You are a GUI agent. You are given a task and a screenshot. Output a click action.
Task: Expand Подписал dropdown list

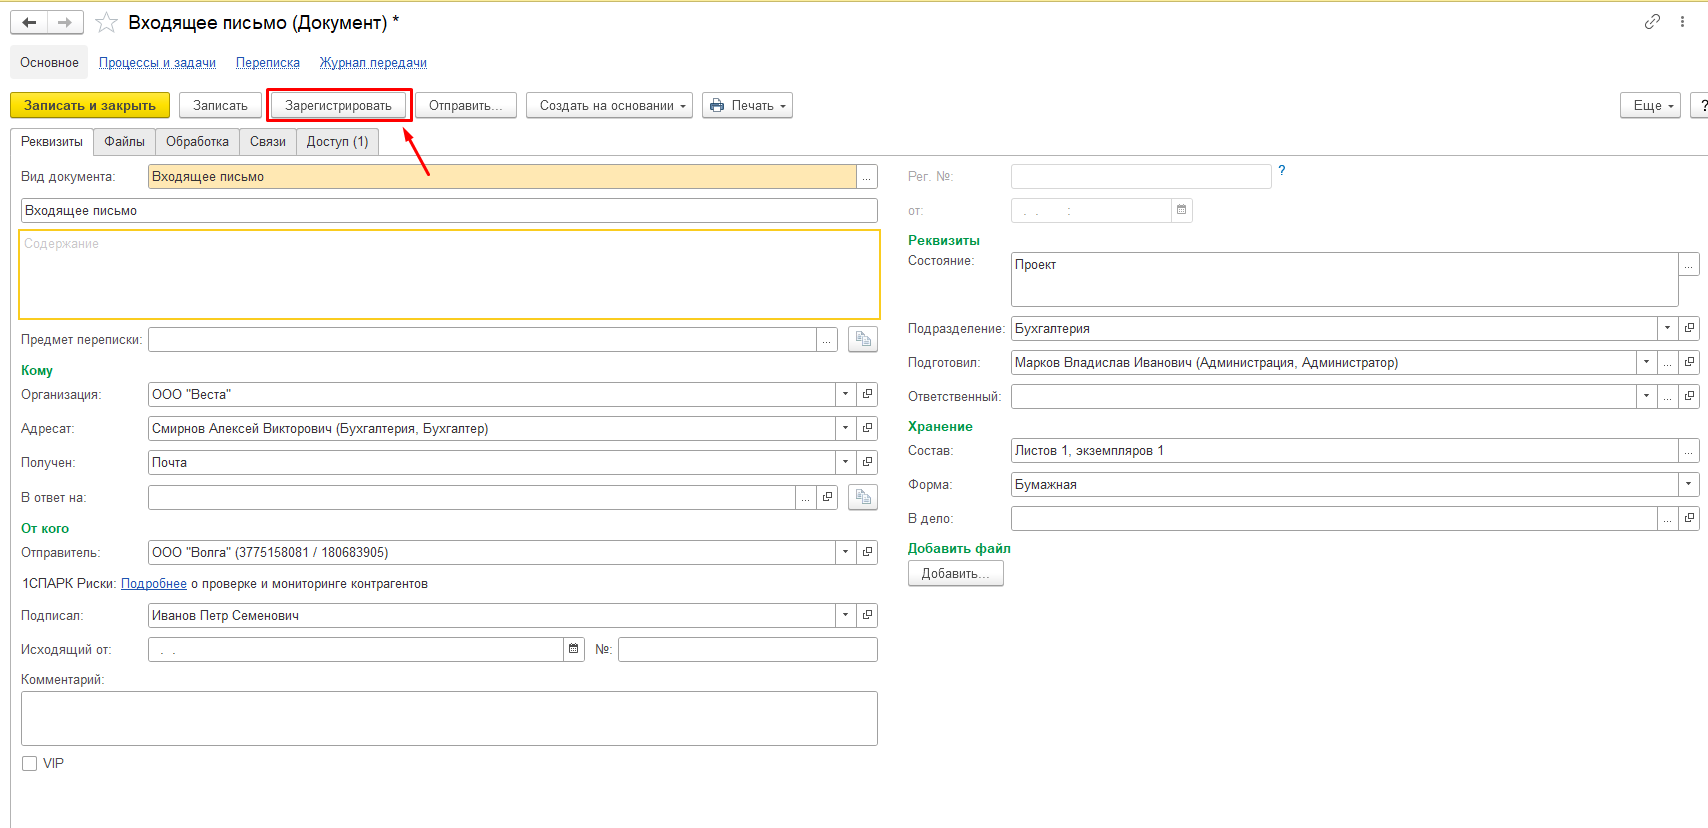[x=846, y=615]
